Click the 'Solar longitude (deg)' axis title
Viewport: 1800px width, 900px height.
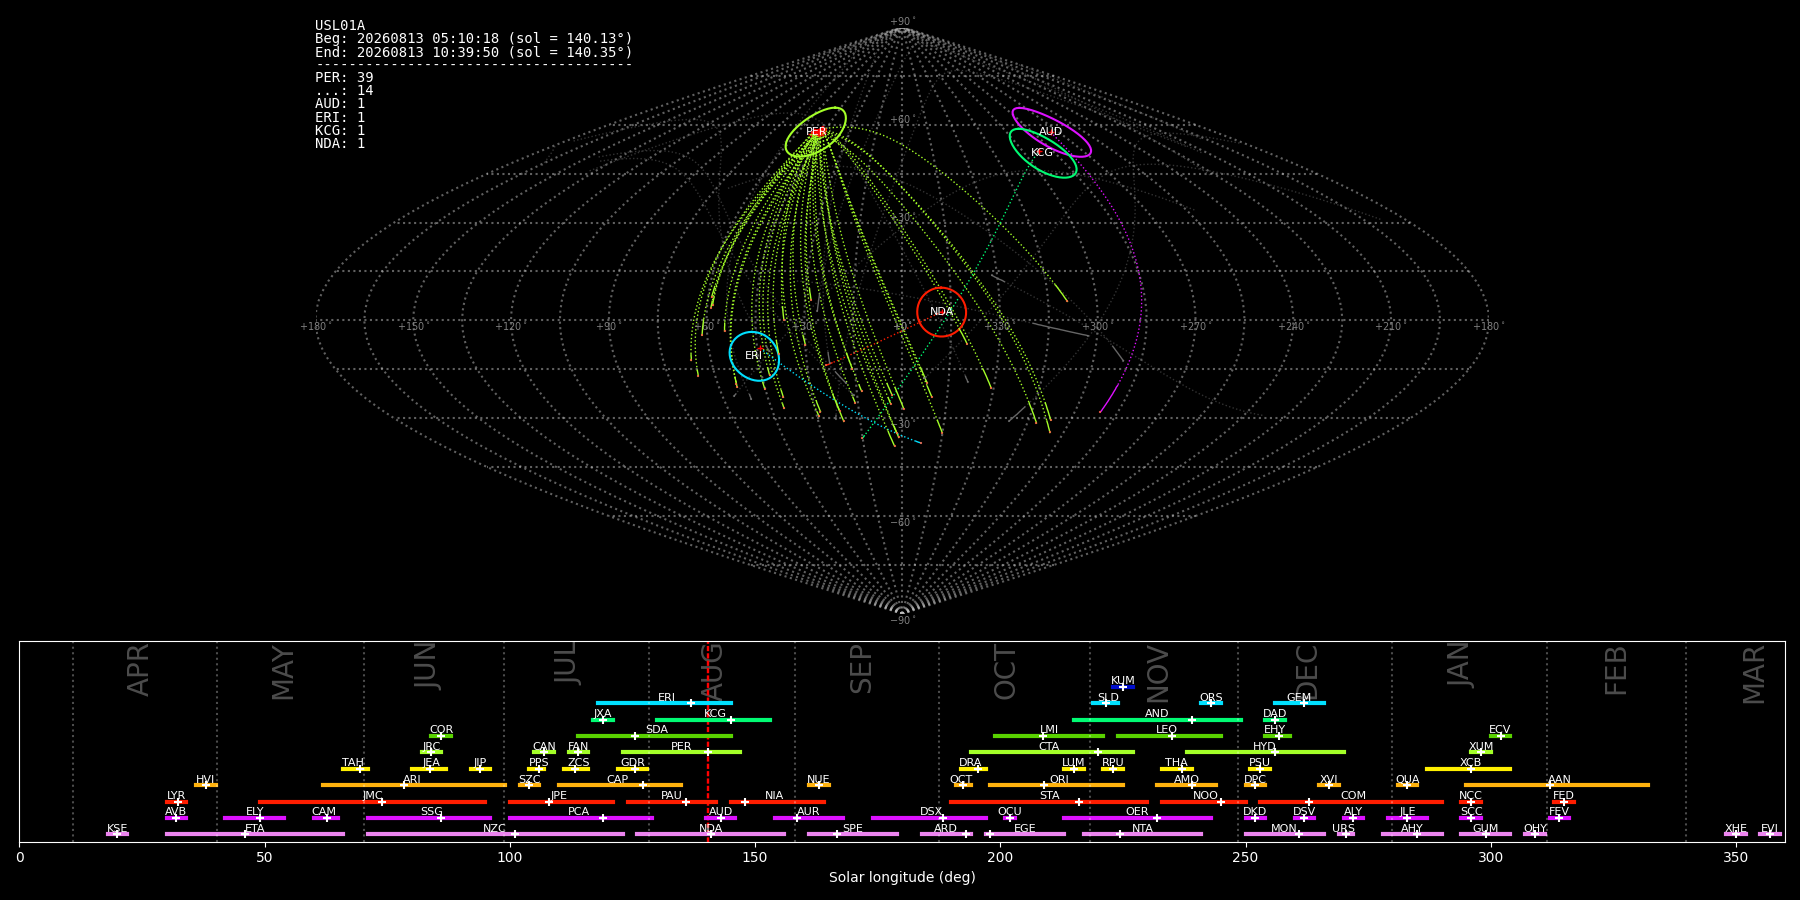tap(902, 878)
